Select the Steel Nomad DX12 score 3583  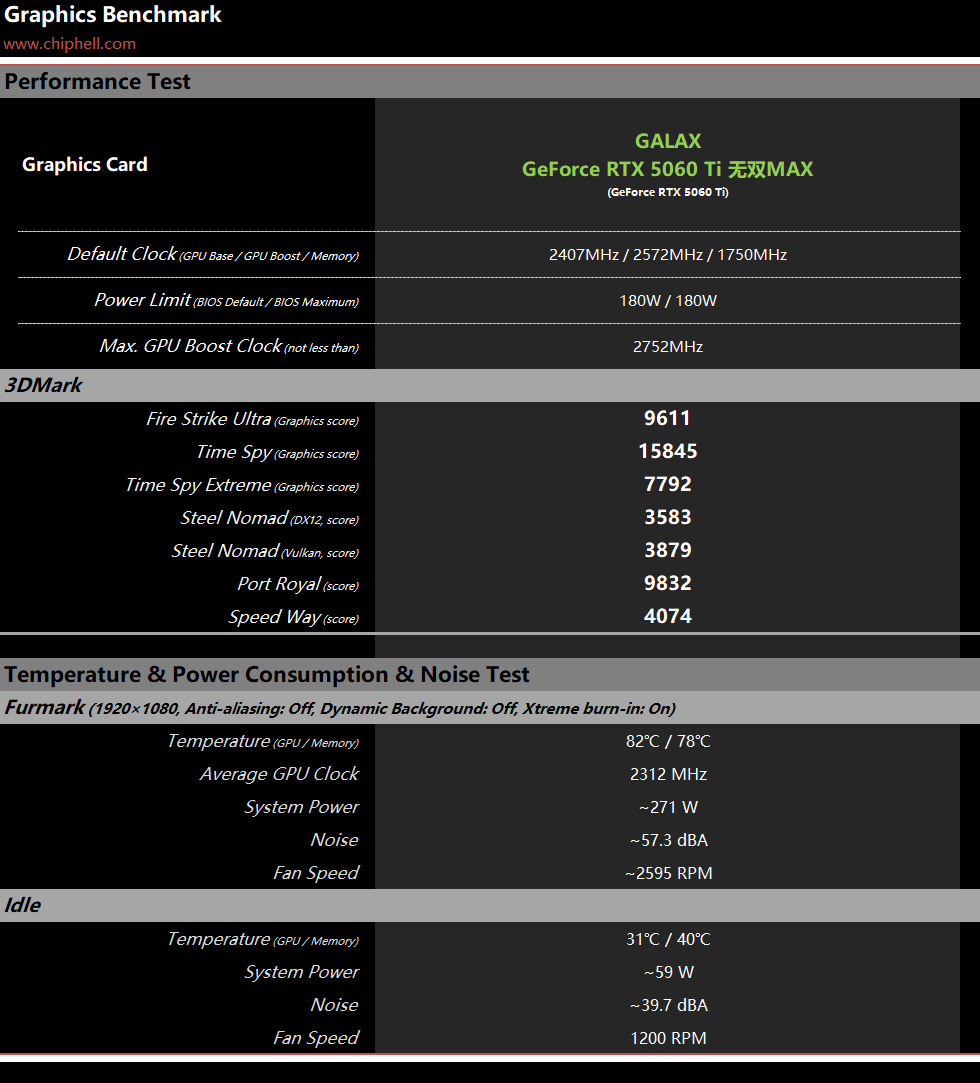point(667,517)
